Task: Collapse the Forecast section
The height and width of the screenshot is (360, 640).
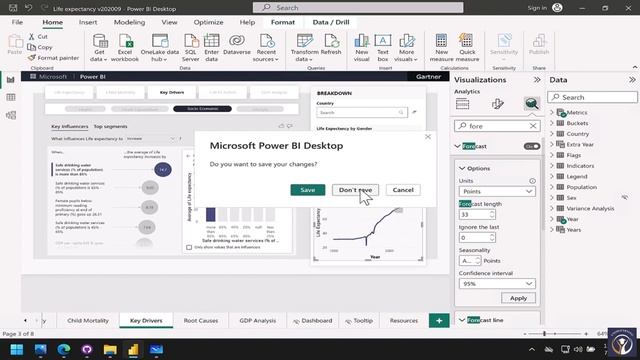Action: [x=458, y=146]
